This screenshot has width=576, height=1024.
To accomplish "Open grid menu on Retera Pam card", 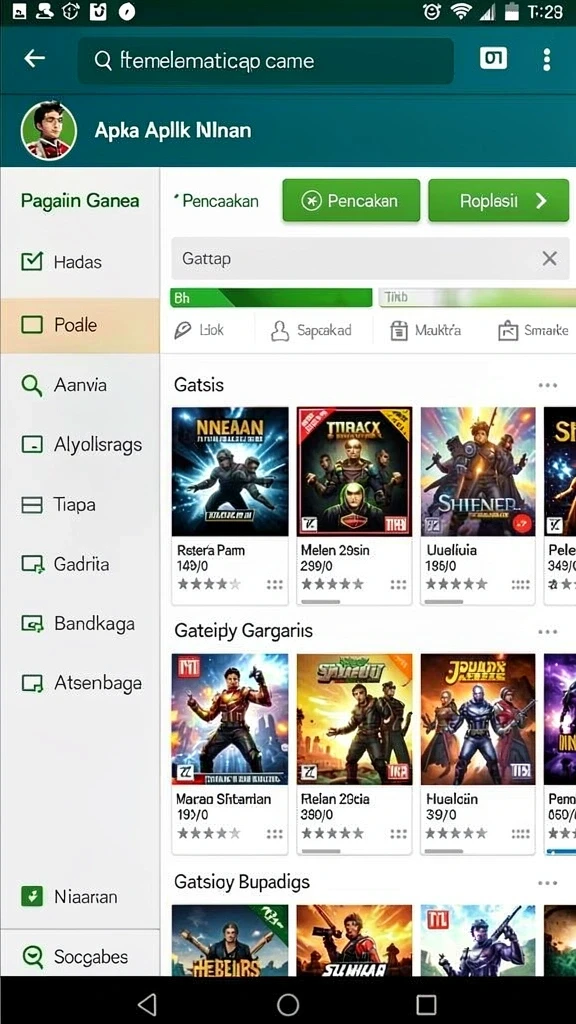I will click(x=275, y=584).
